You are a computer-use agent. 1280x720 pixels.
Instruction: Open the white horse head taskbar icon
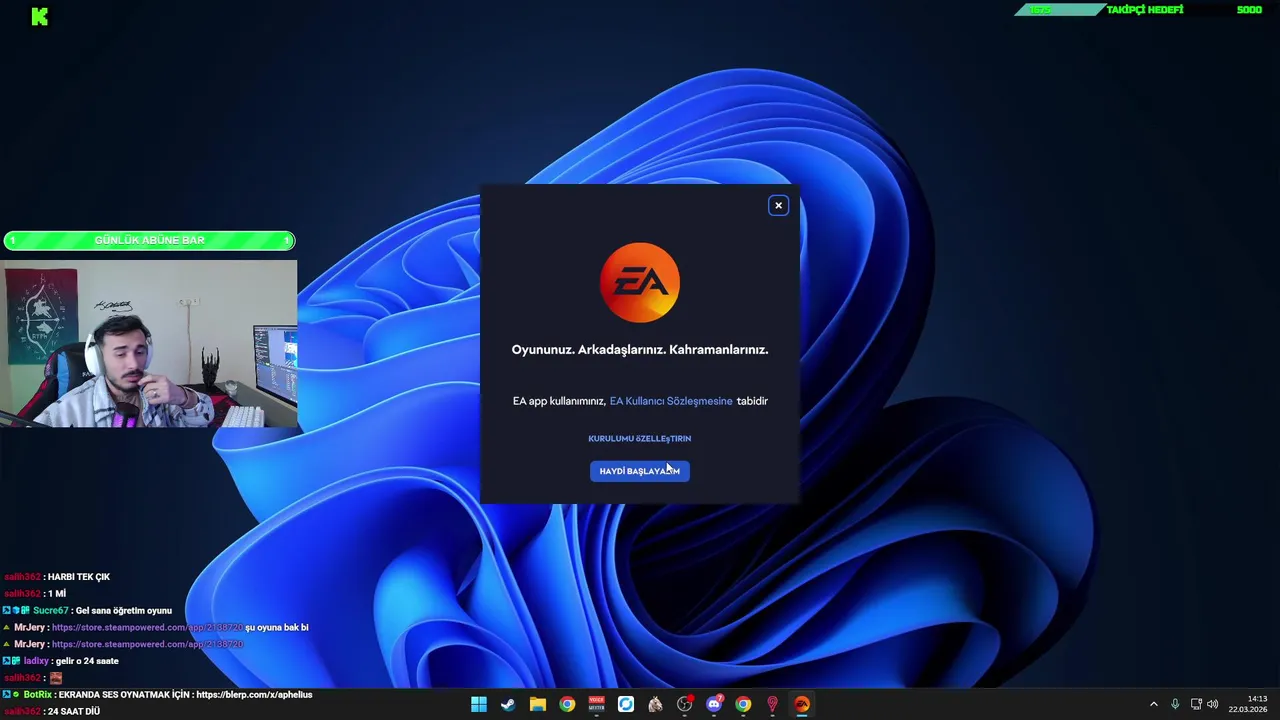click(655, 704)
